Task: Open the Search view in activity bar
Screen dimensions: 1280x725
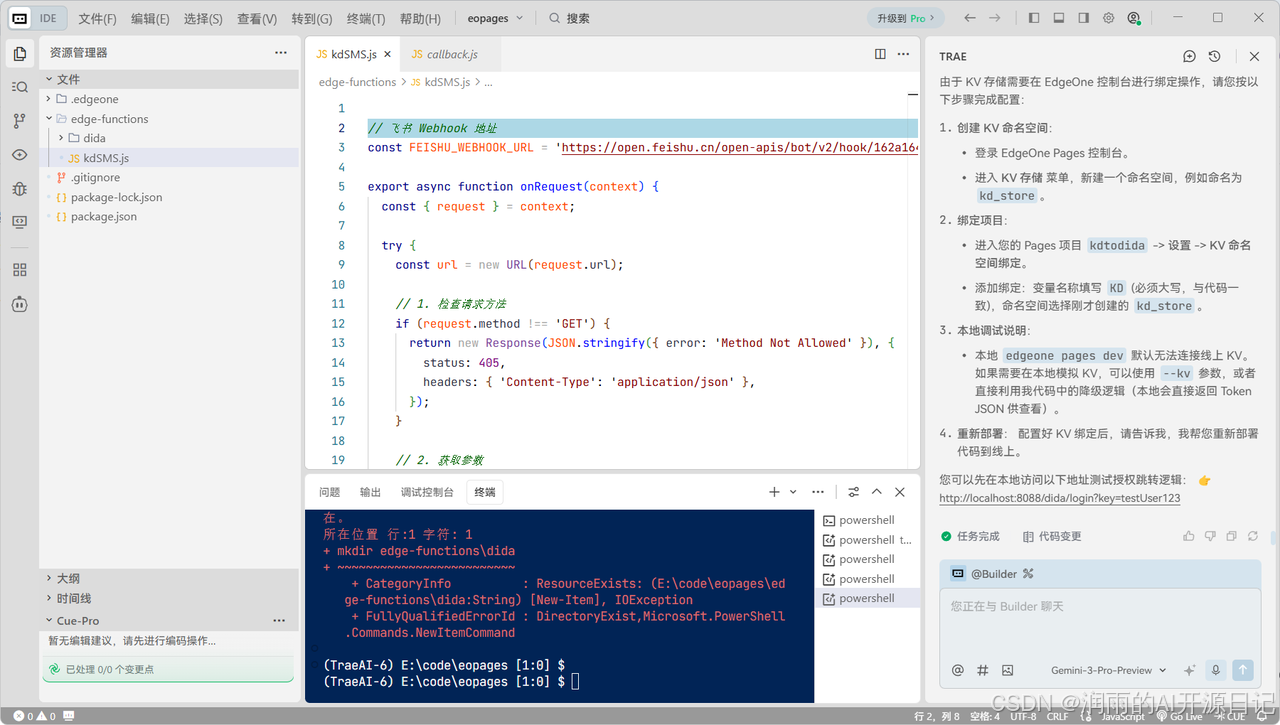Action: pyautogui.click(x=19, y=87)
